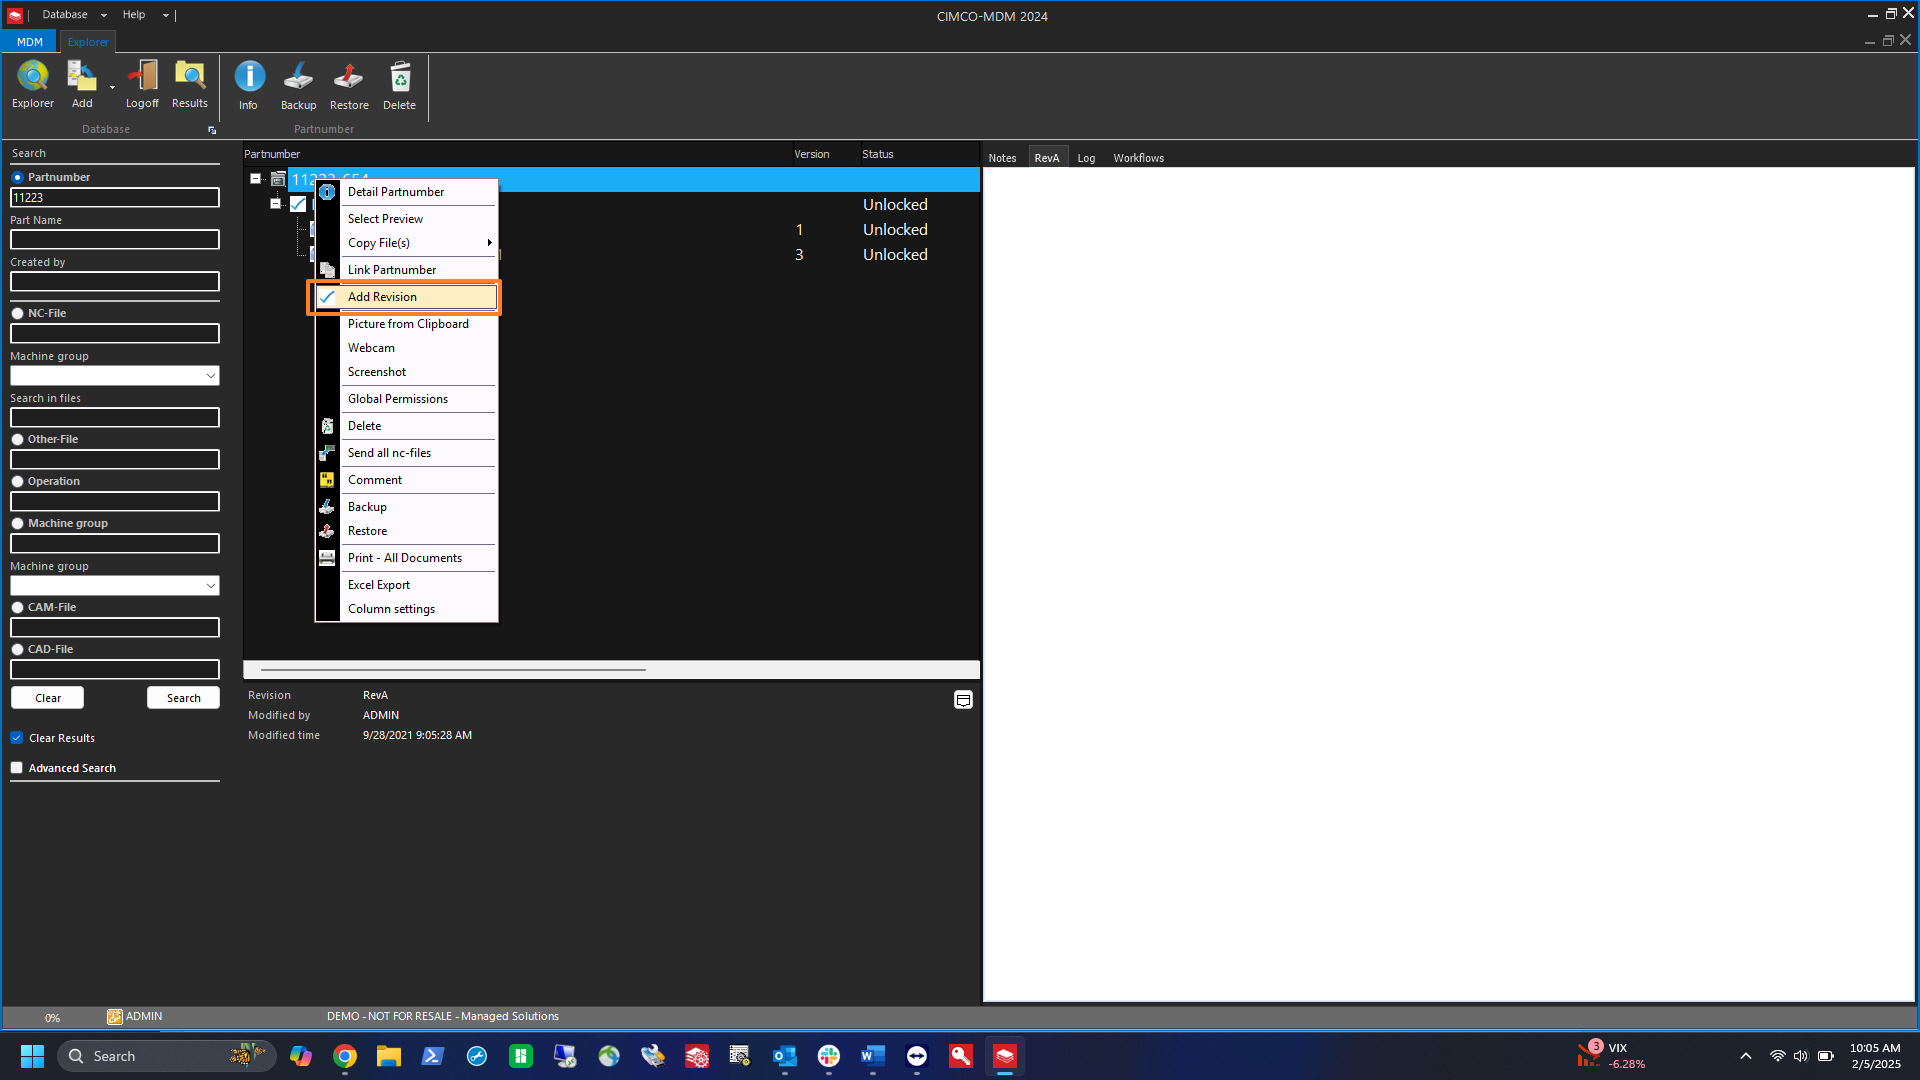The width and height of the screenshot is (1920, 1080).
Task: Open the Add button dropdown arrow
Action: coord(112,88)
